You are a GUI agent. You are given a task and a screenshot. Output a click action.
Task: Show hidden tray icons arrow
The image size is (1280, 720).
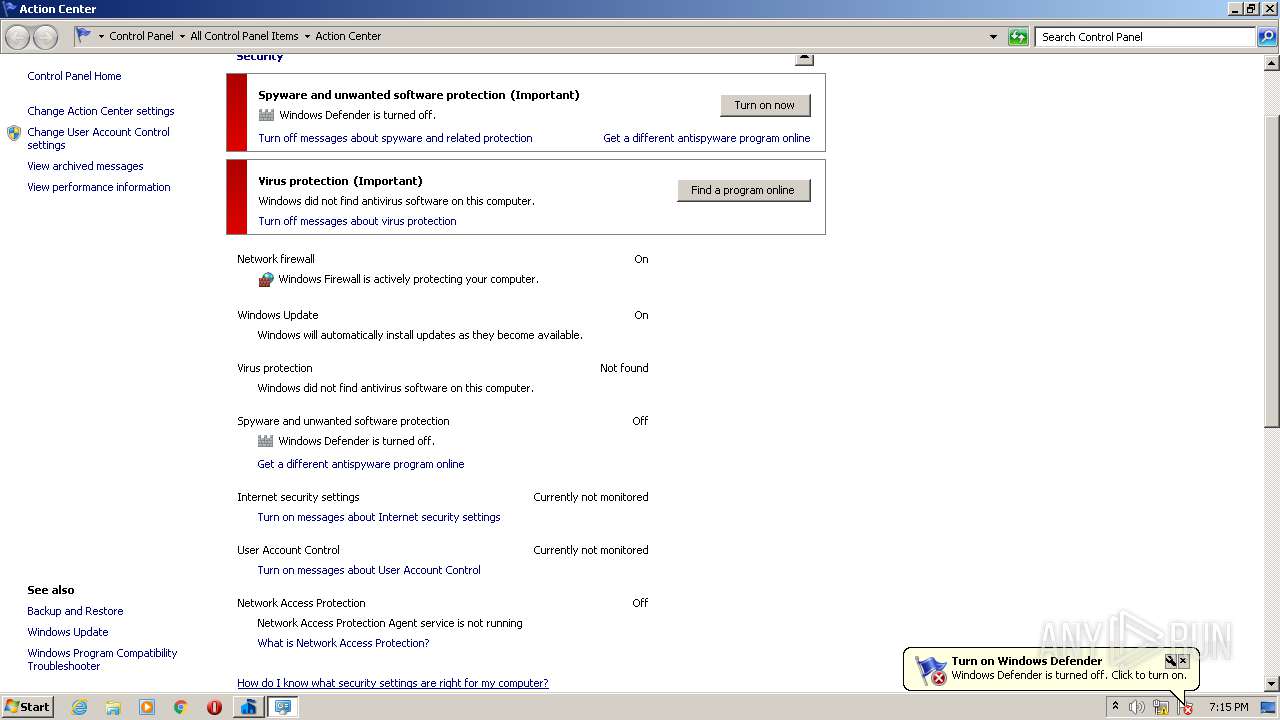click(x=1115, y=707)
